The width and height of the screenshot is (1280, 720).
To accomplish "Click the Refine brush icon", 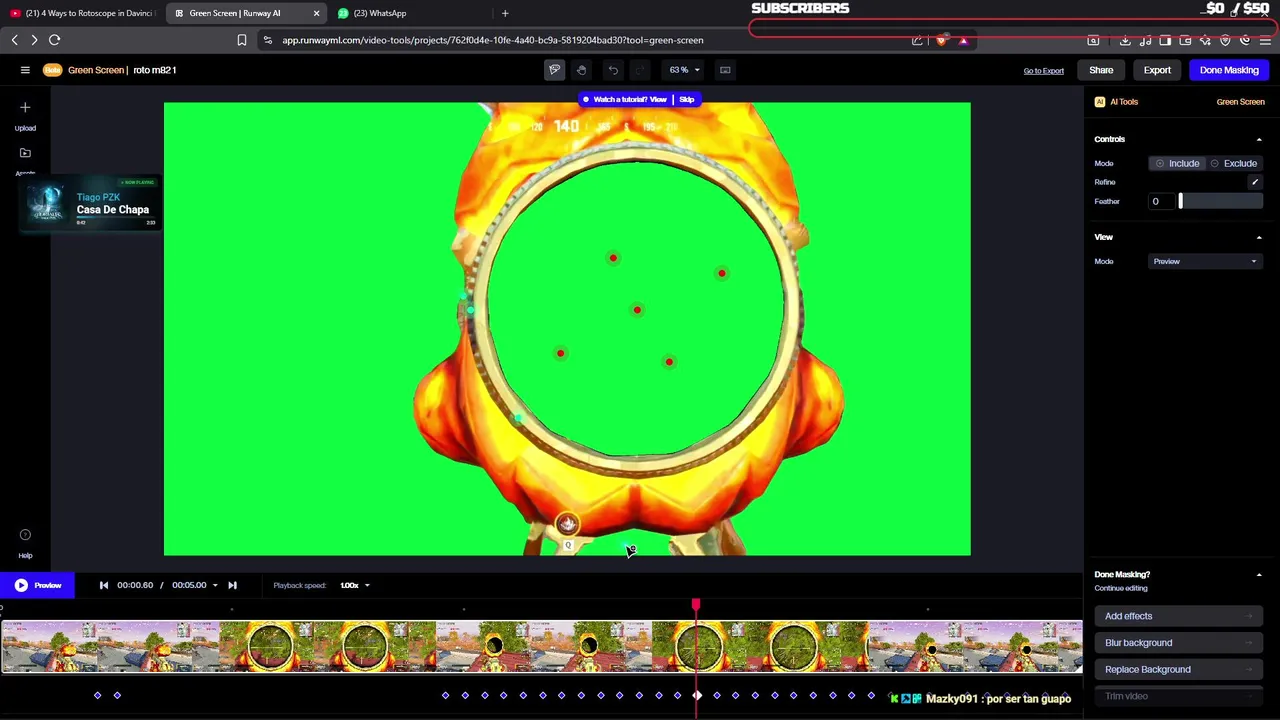I will click(x=1254, y=182).
